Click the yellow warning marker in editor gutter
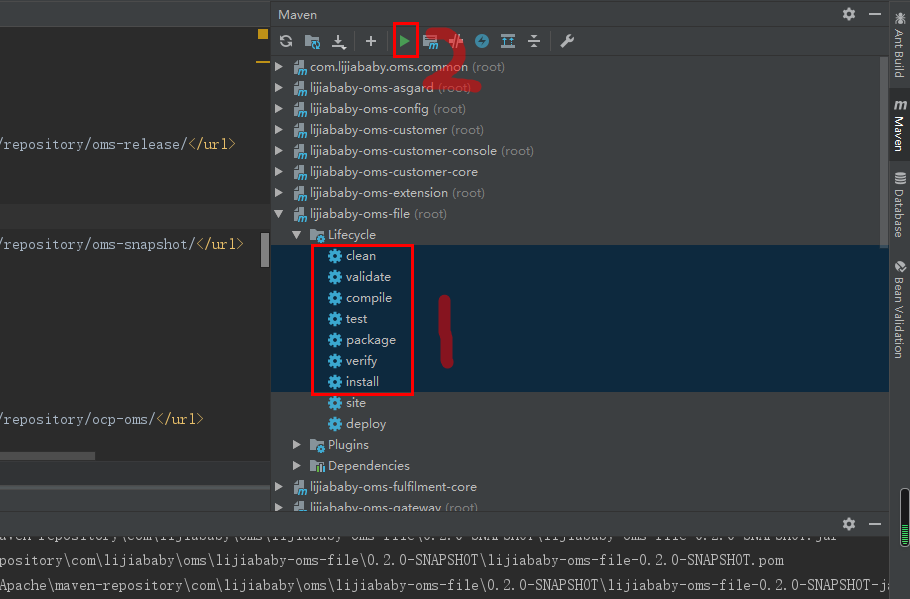 263,34
